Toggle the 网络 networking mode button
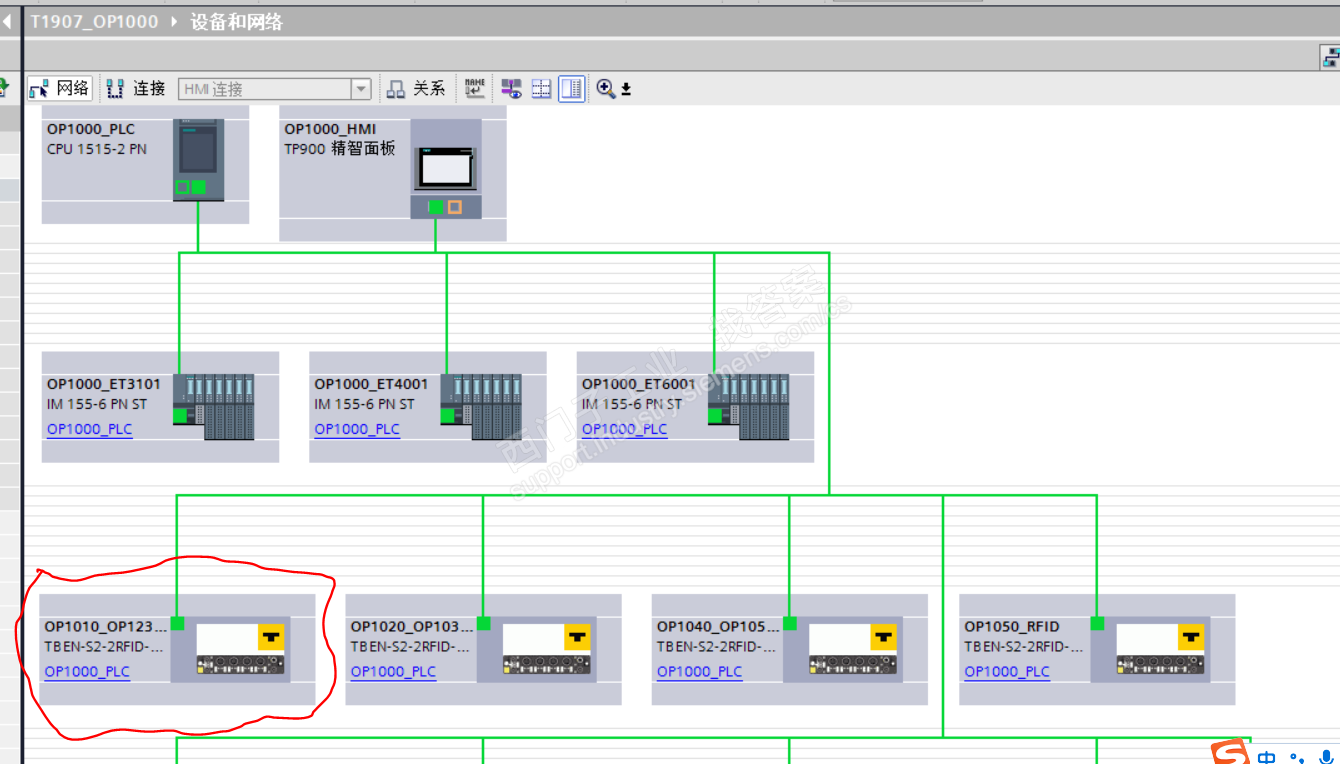The height and width of the screenshot is (764, 1340). tap(60, 89)
